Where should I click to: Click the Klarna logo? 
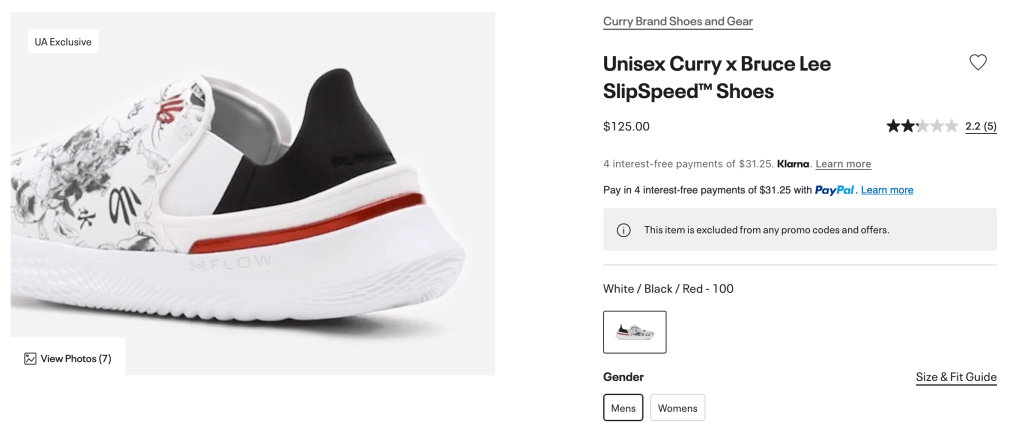point(793,164)
